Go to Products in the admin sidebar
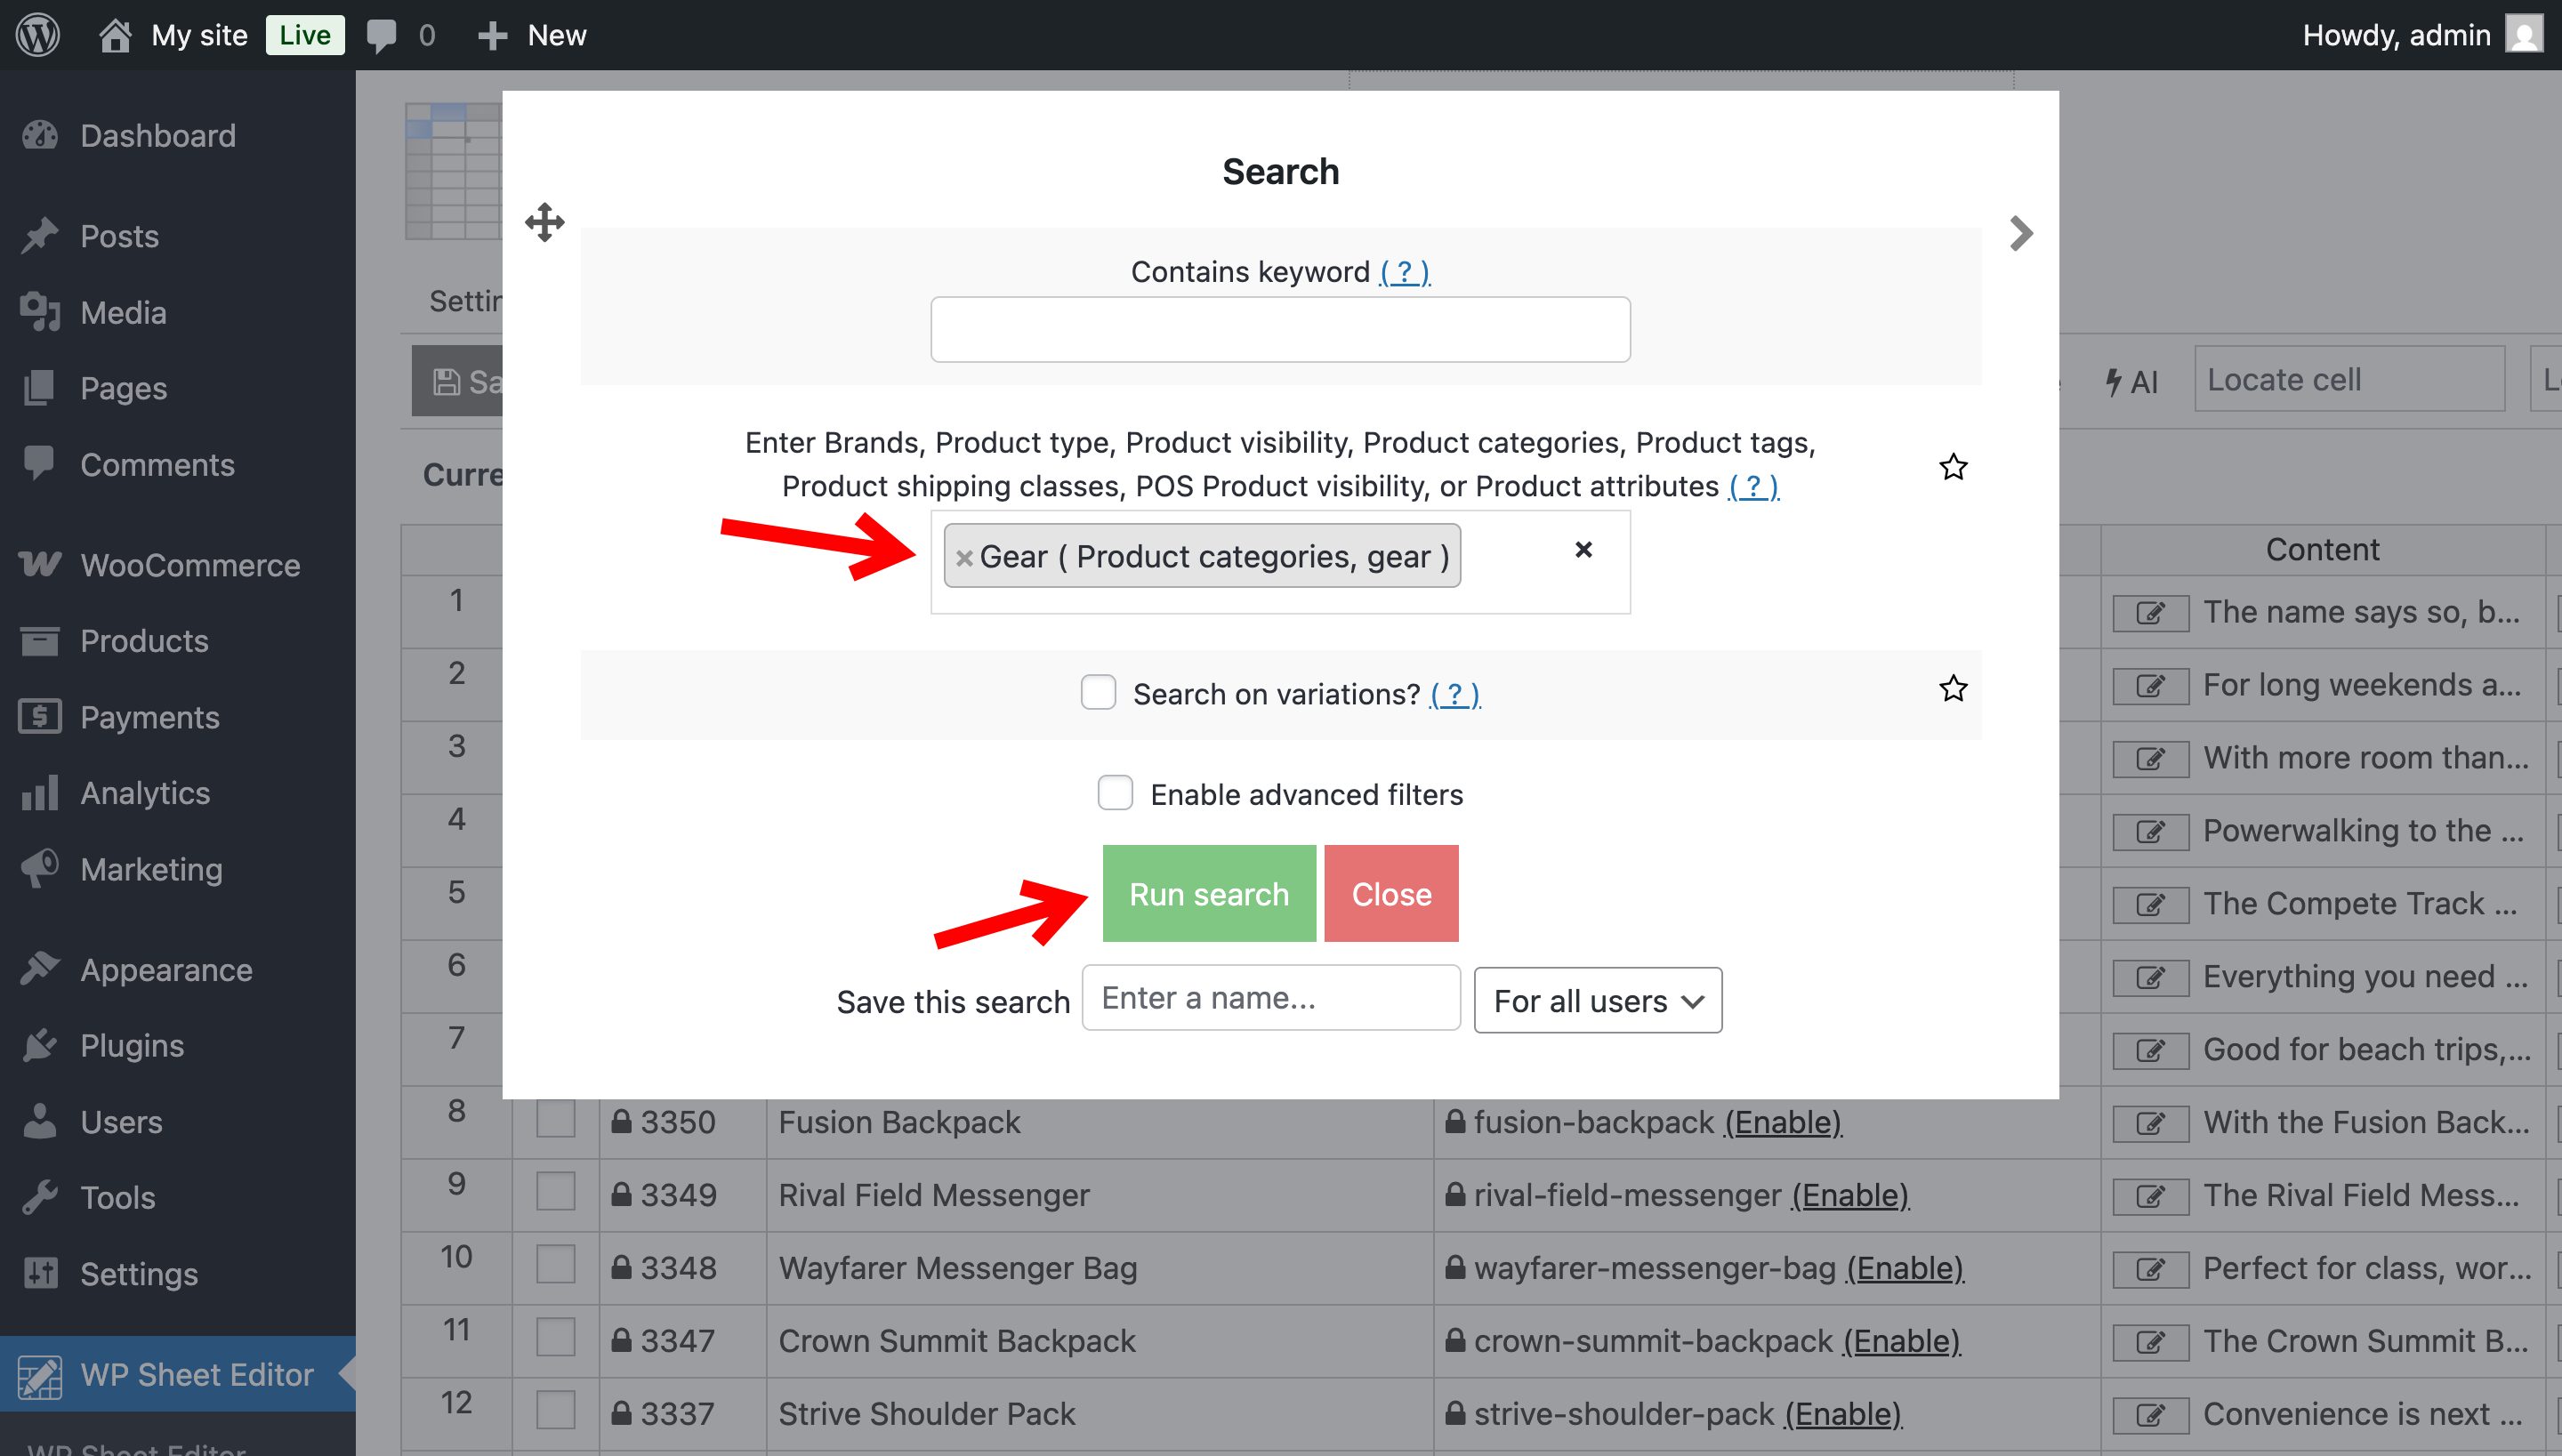Viewport: 2562px width, 1456px height. (x=144, y=641)
